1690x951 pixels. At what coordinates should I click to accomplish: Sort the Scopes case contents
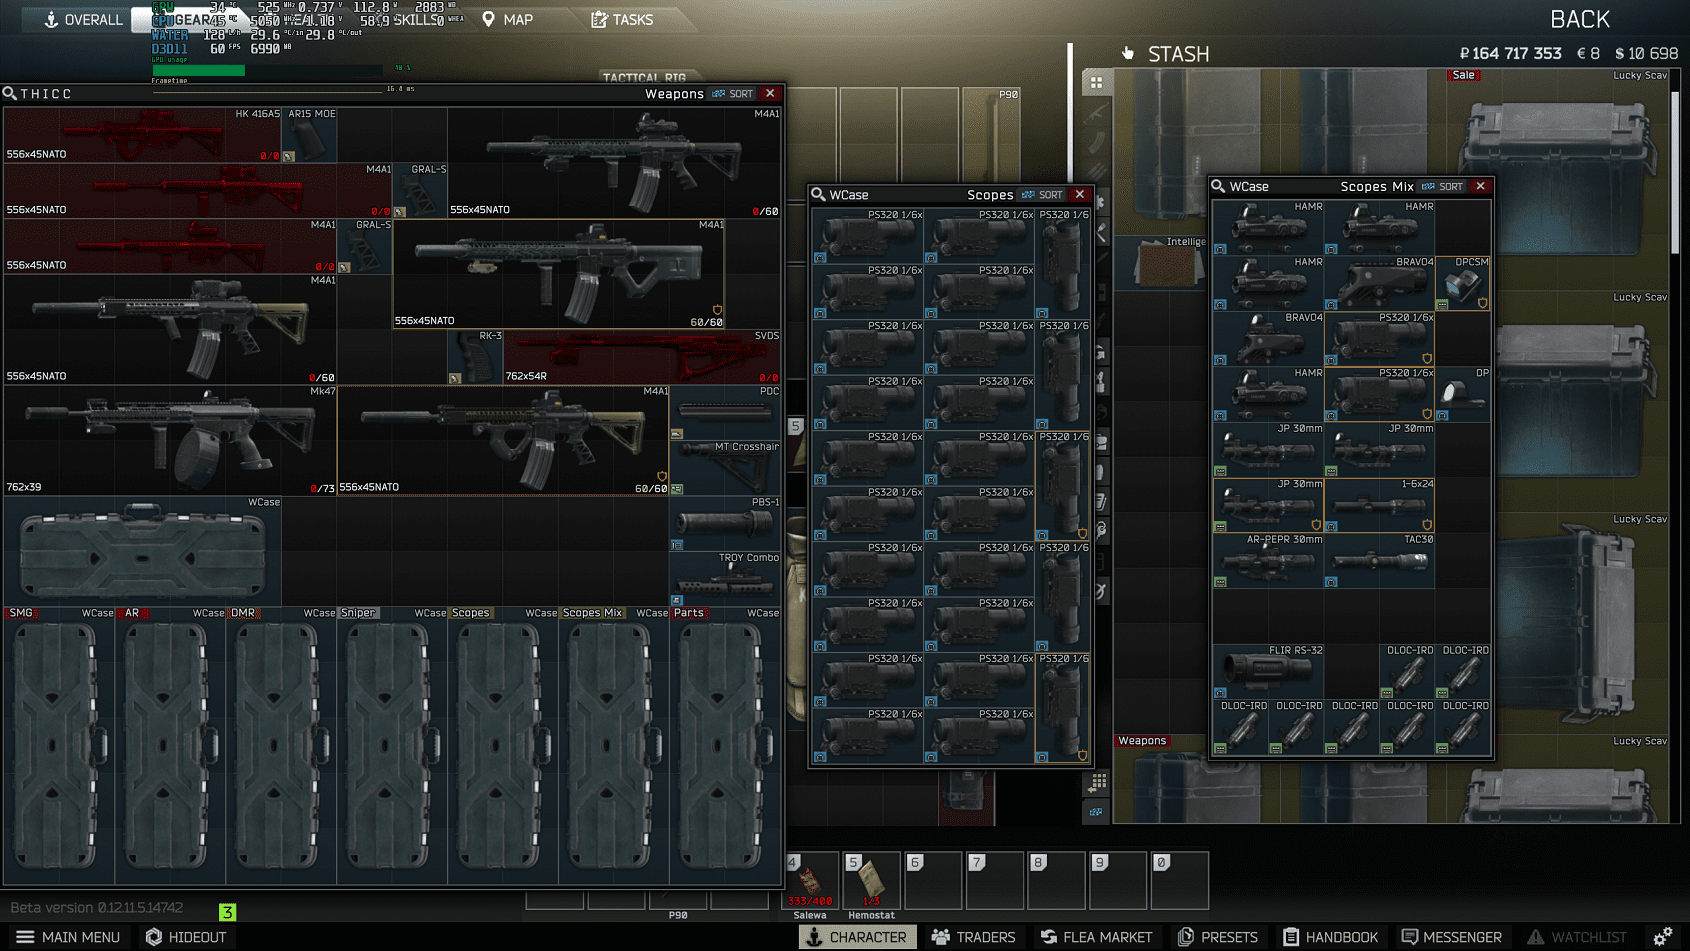click(1042, 195)
